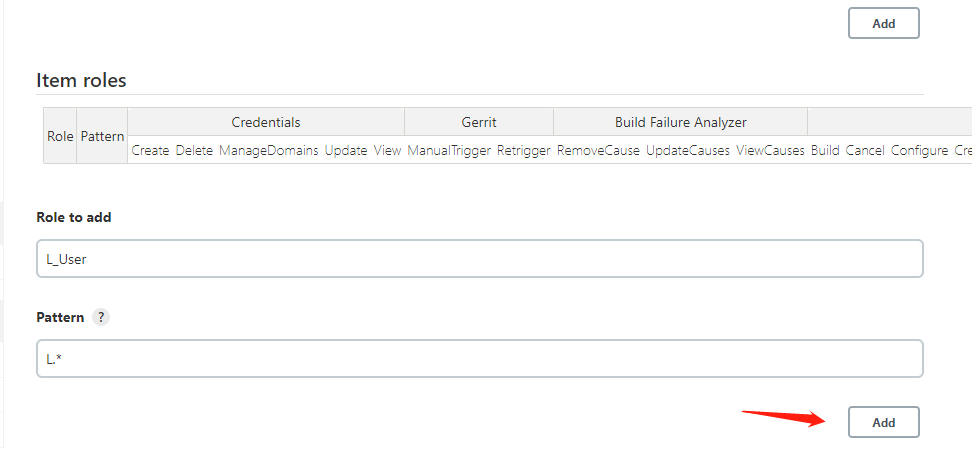Click the Credentials View permission header

tap(387, 150)
